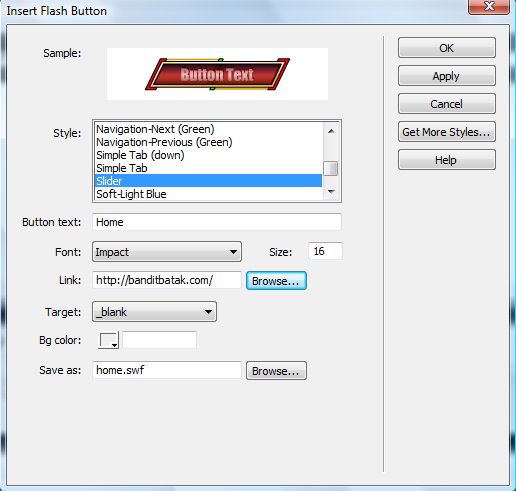Open the Target dropdown showing _blank
The width and height of the screenshot is (516, 491).
154,312
